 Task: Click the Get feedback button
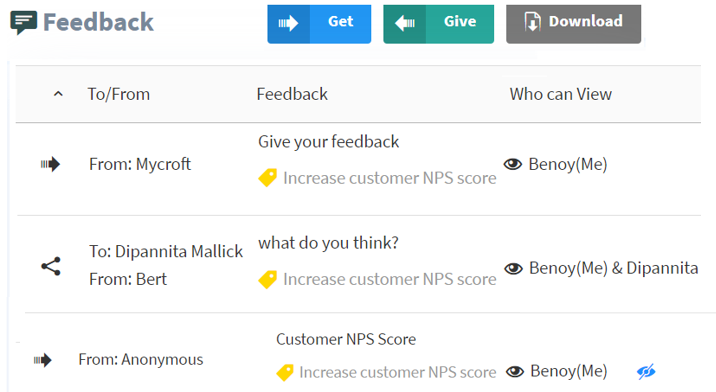[x=319, y=24]
